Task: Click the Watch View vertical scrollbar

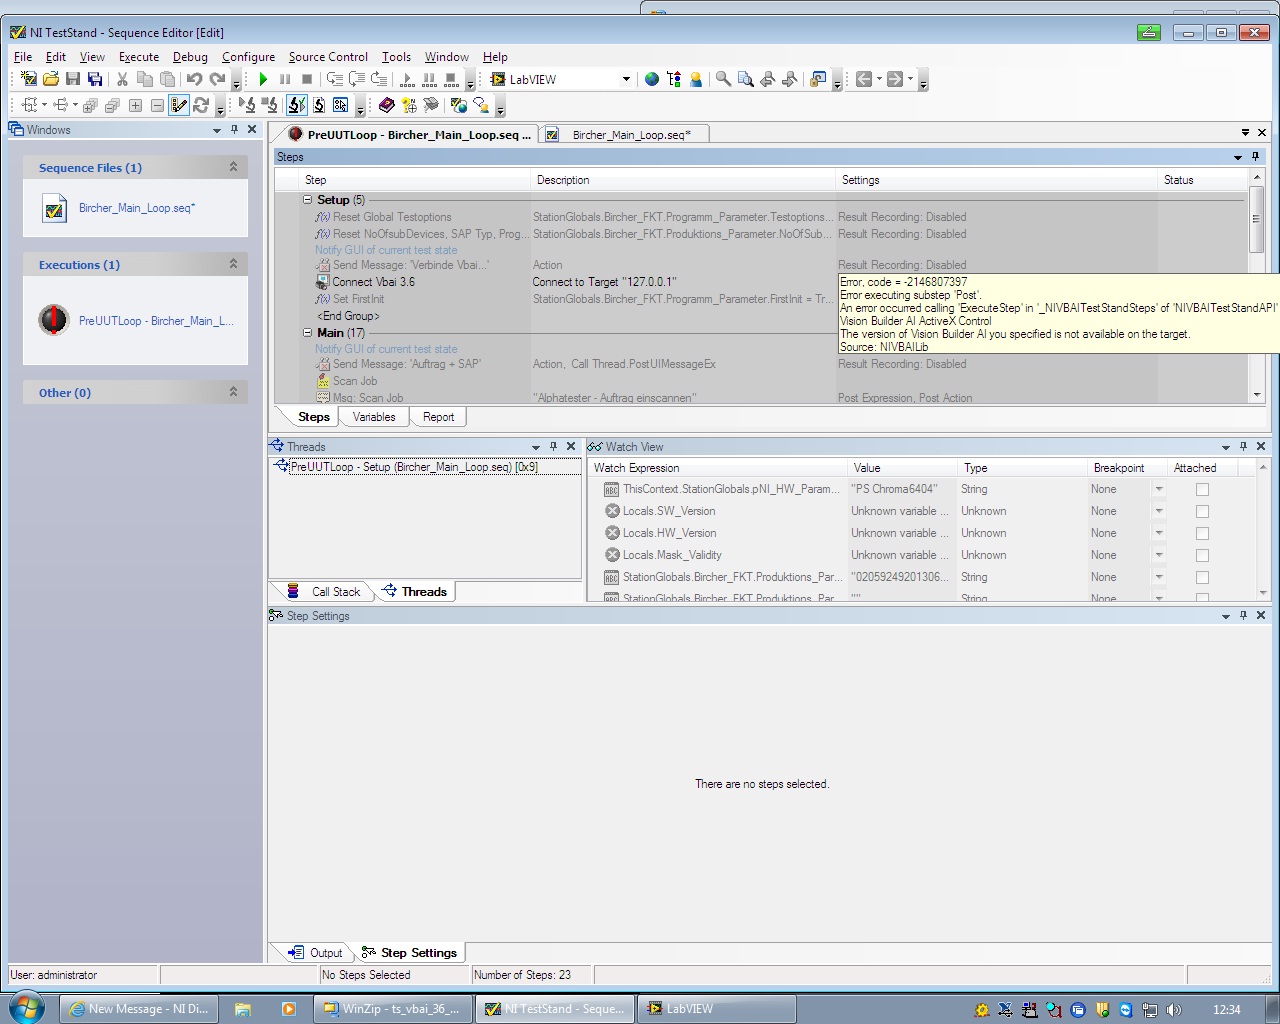Action: (x=1263, y=529)
